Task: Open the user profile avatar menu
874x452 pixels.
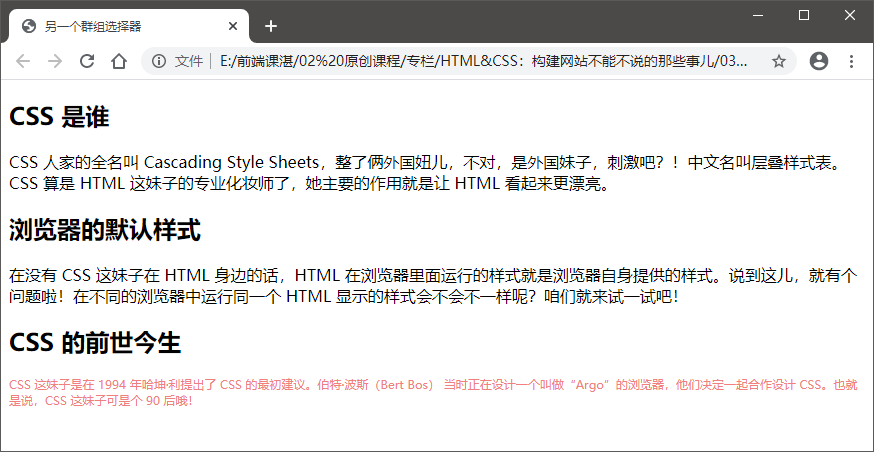Action: click(x=818, y=61)
